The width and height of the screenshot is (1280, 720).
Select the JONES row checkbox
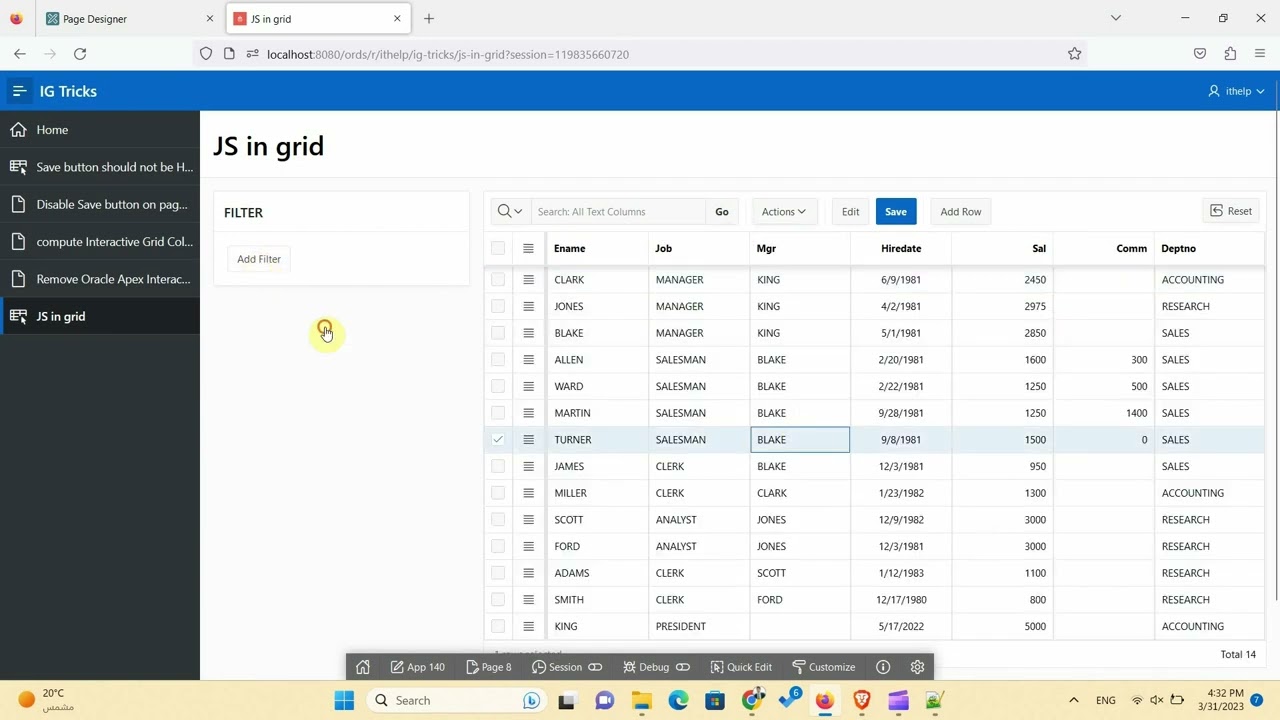pyautogui.click(x=498, y=306)
